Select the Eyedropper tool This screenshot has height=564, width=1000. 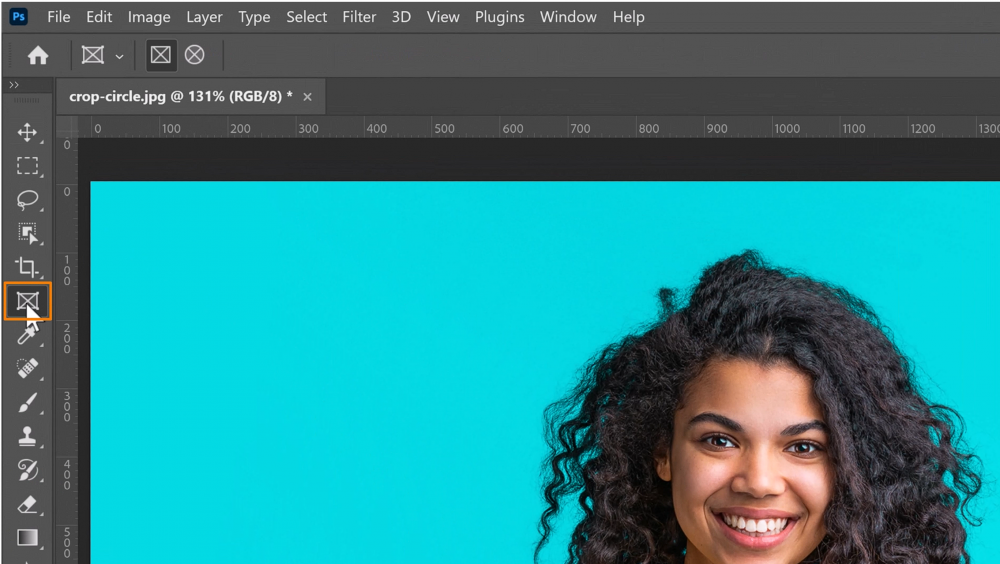[27, 335]
